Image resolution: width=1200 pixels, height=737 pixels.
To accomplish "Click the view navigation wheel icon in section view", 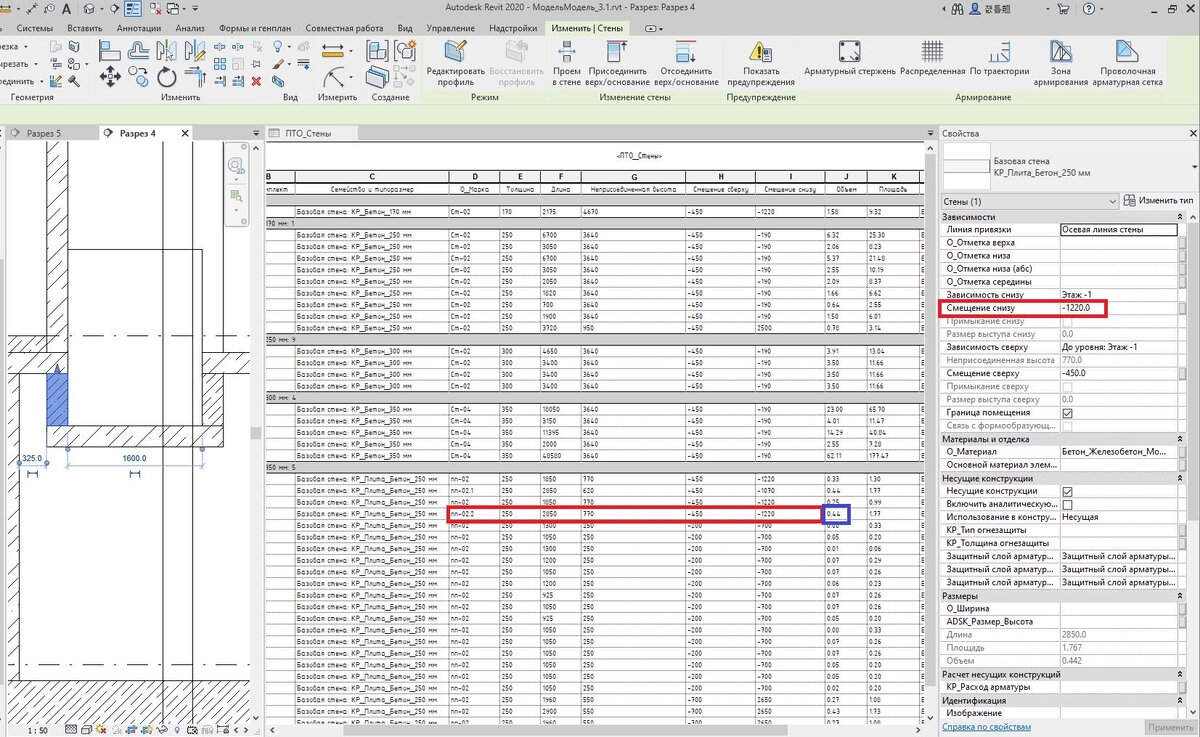I will (237, 165).
